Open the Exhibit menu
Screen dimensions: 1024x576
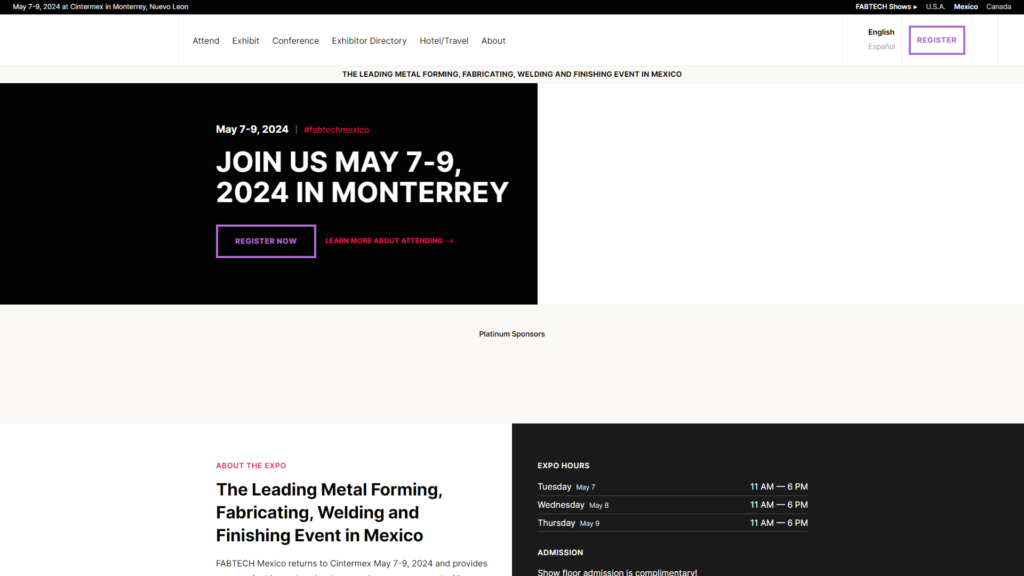click(x=246, y=40)
